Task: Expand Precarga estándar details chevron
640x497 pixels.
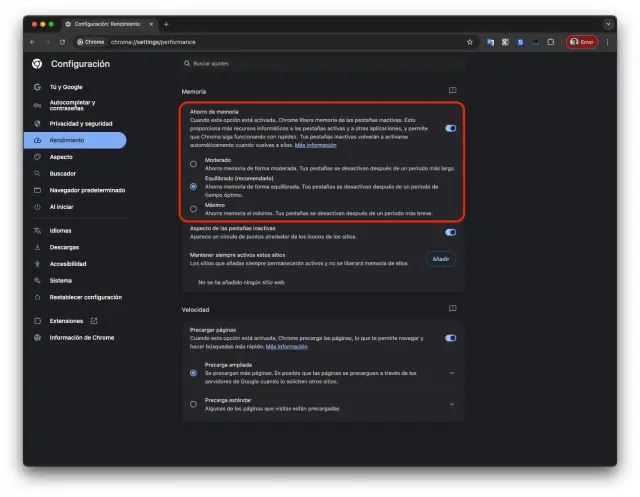Action: pos(451,404)
